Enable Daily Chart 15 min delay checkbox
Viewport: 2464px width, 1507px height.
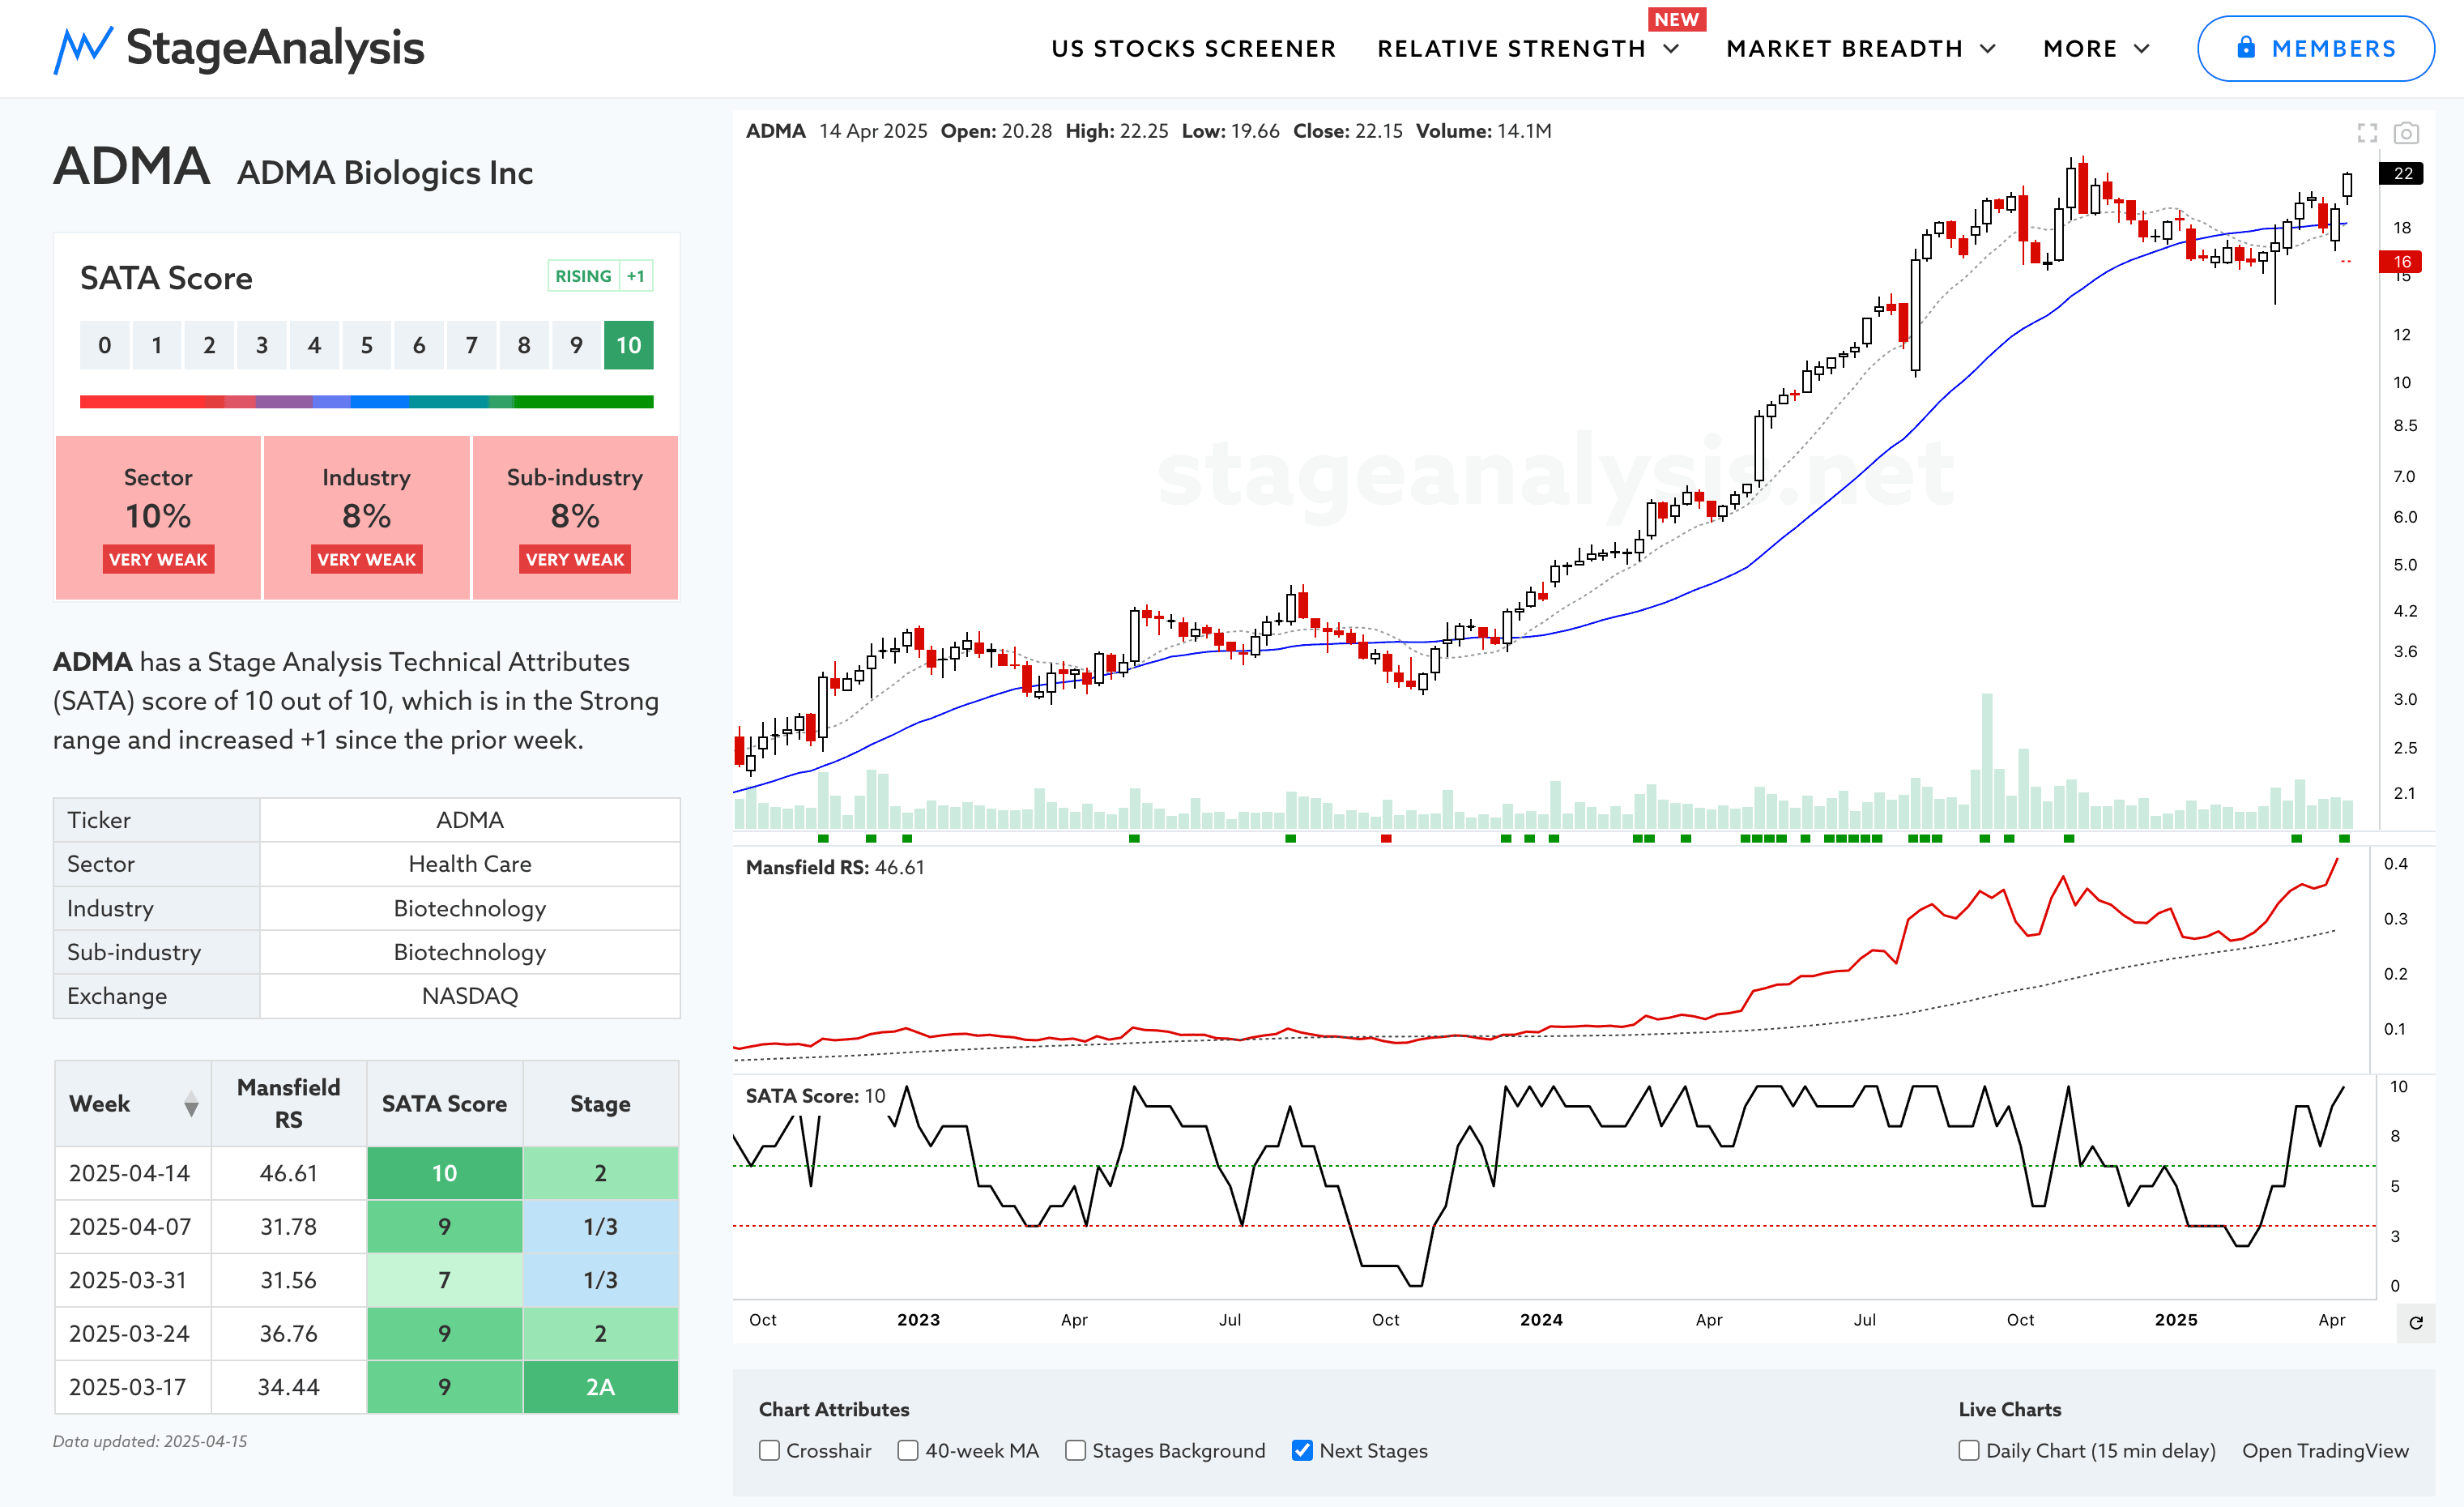[1968, 1450]
